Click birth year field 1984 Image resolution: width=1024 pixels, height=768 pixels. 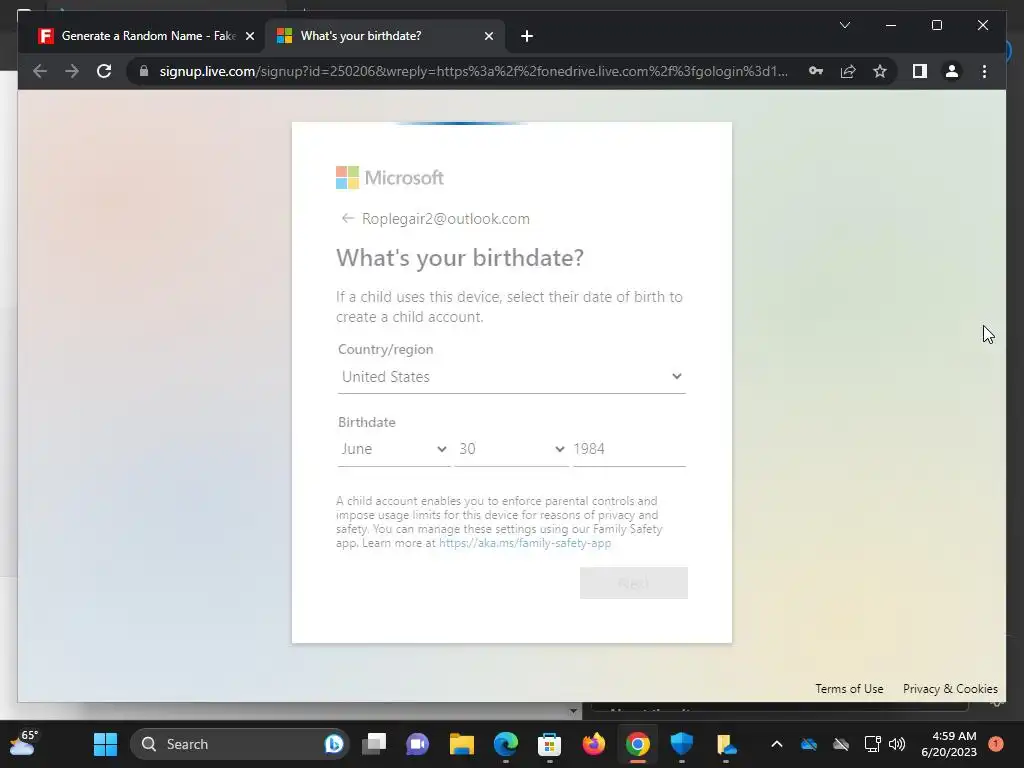629,449
